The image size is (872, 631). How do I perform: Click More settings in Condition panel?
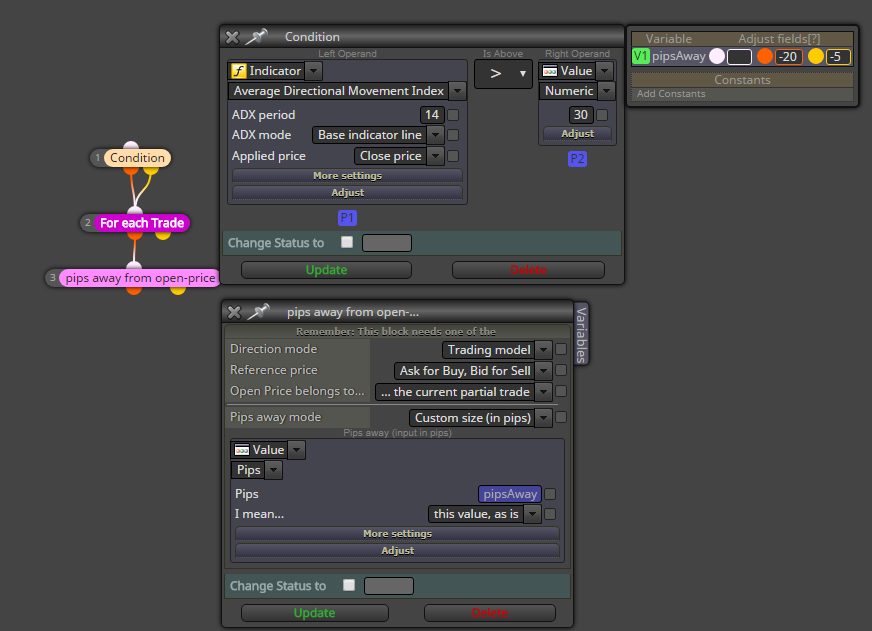(x=348, y=176)
